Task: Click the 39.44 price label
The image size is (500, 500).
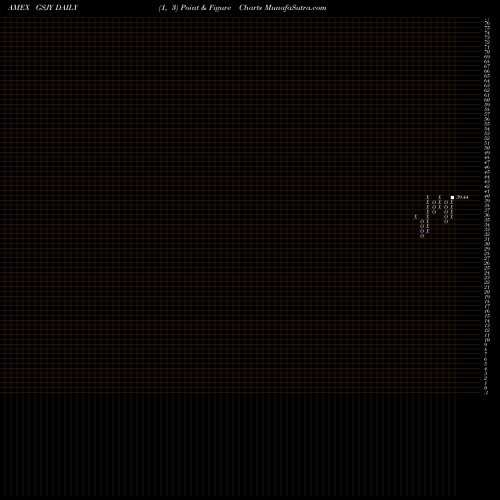Action: [462, 197]
